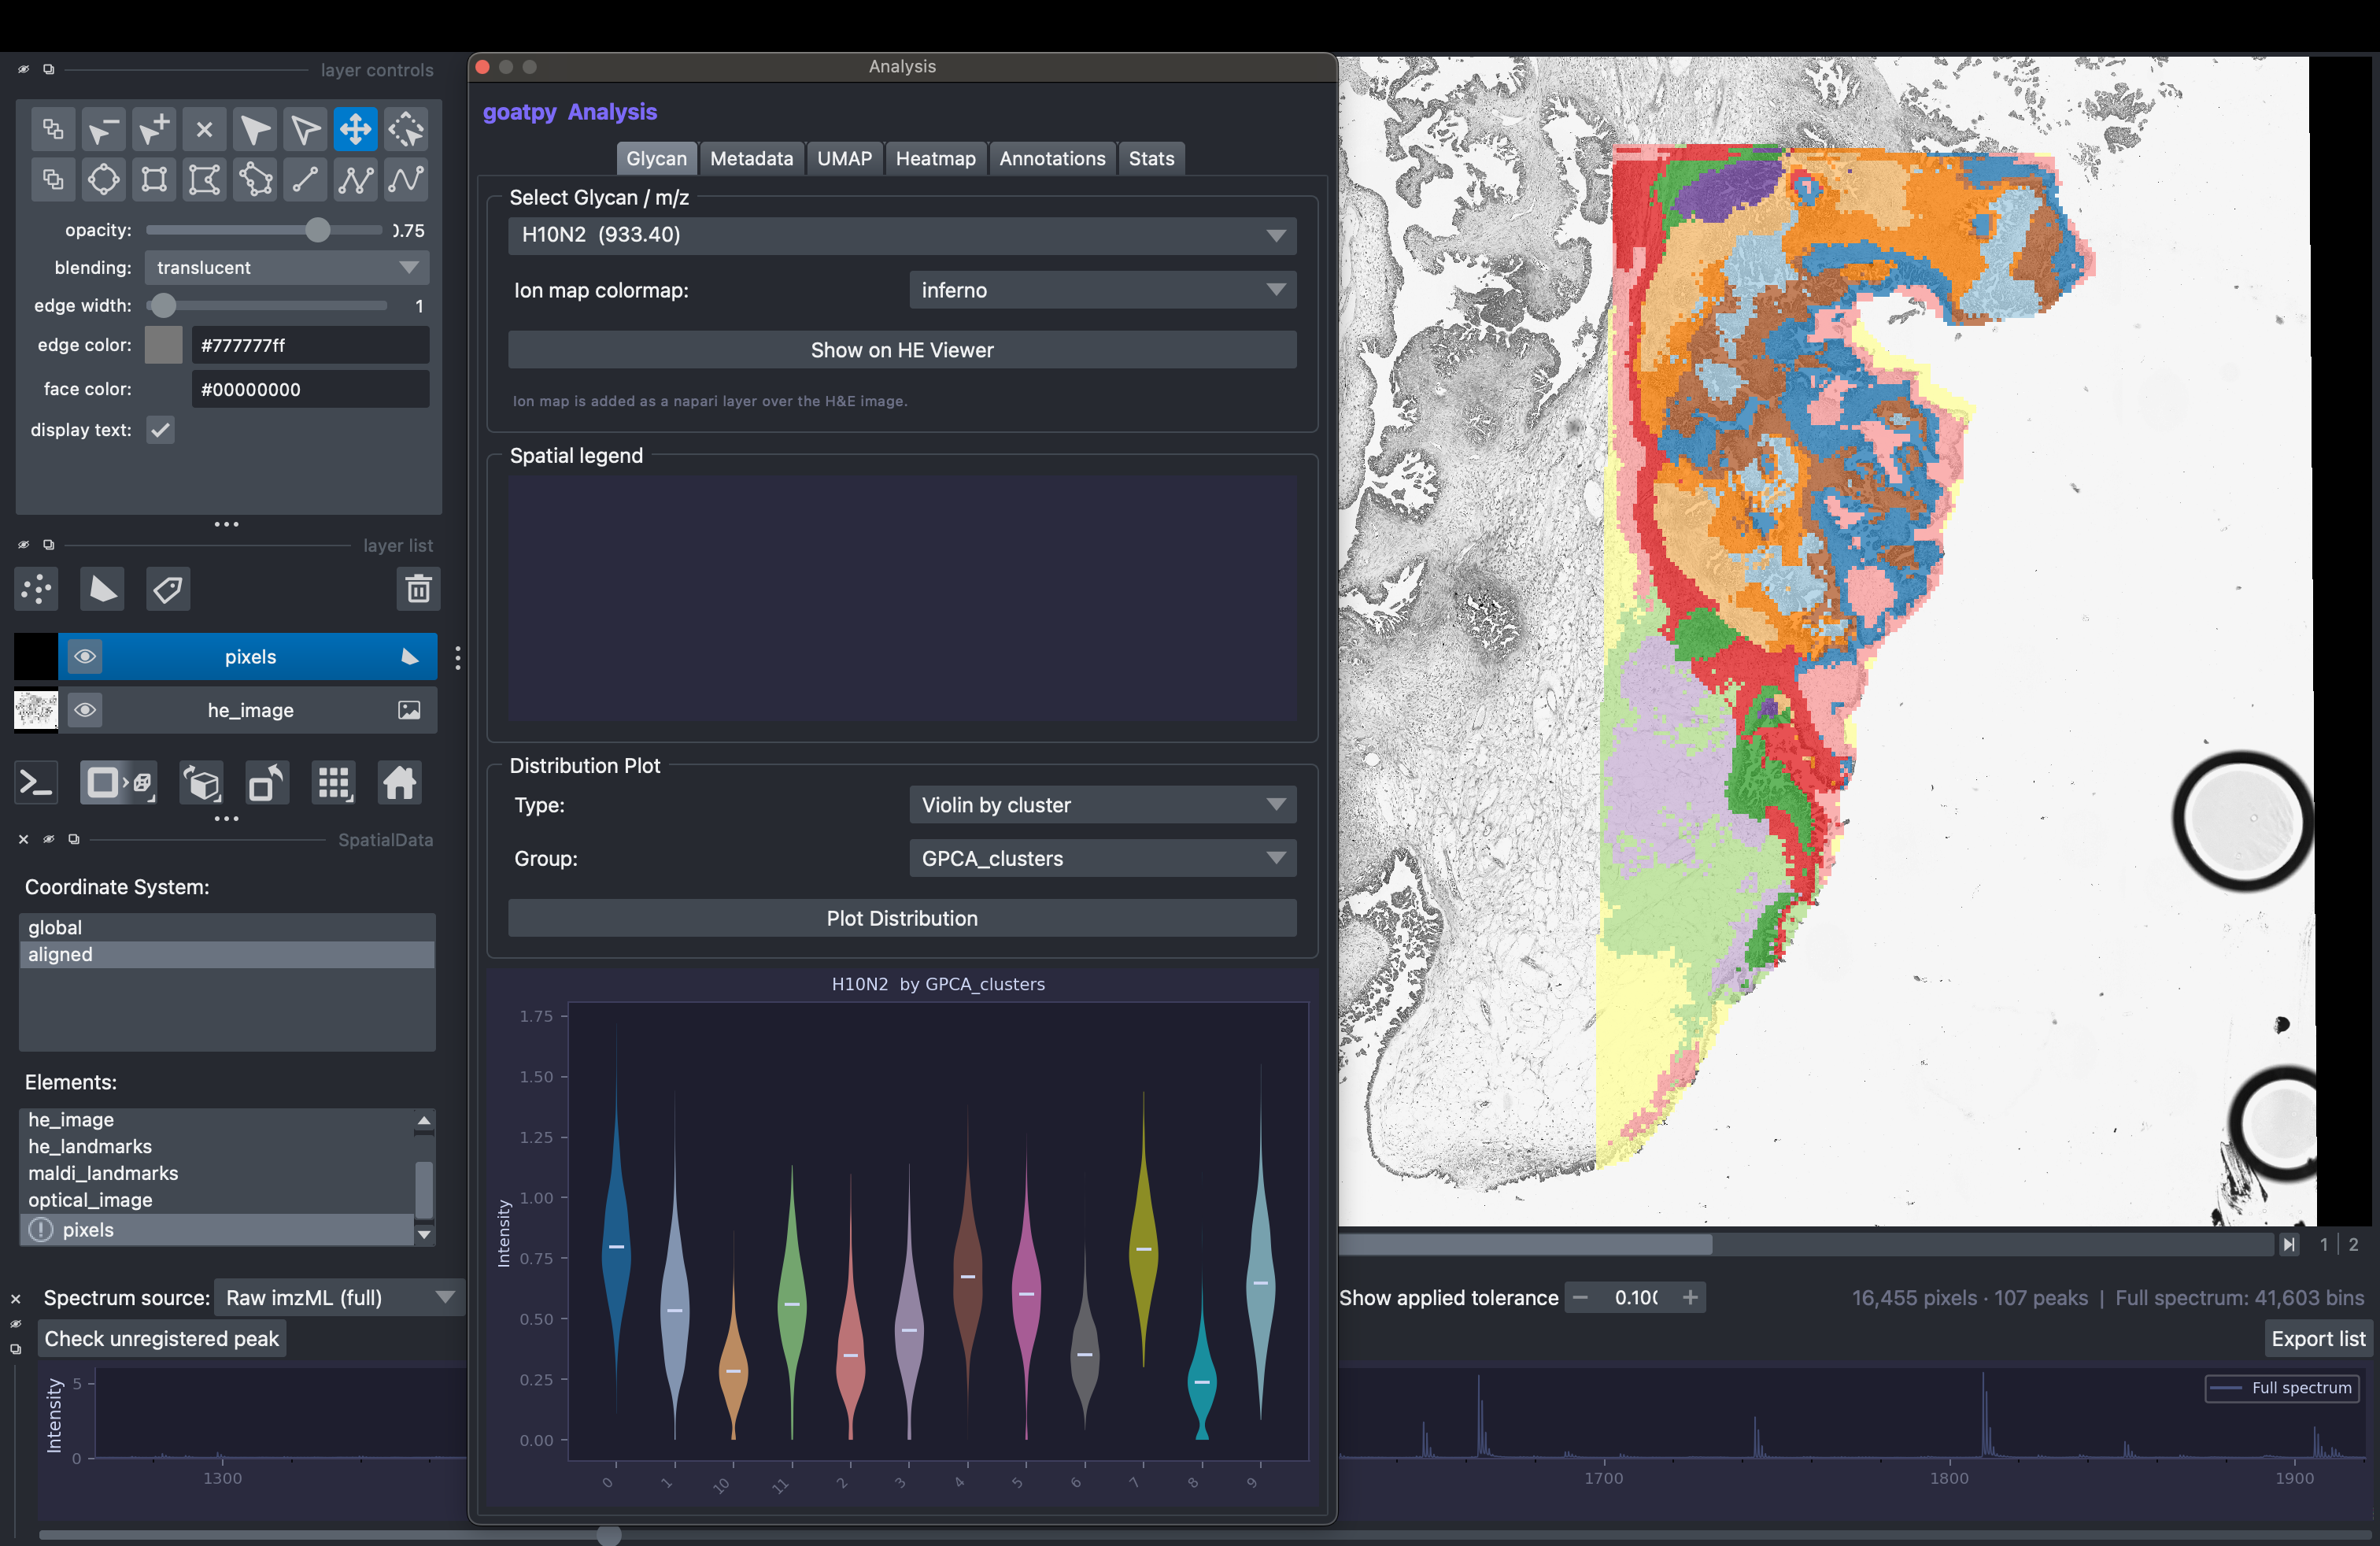Image resolution: width=2380 pixels, height=1546 pixels.
Task: Switch to the UMAP tab
Action: tap(844, 158)
